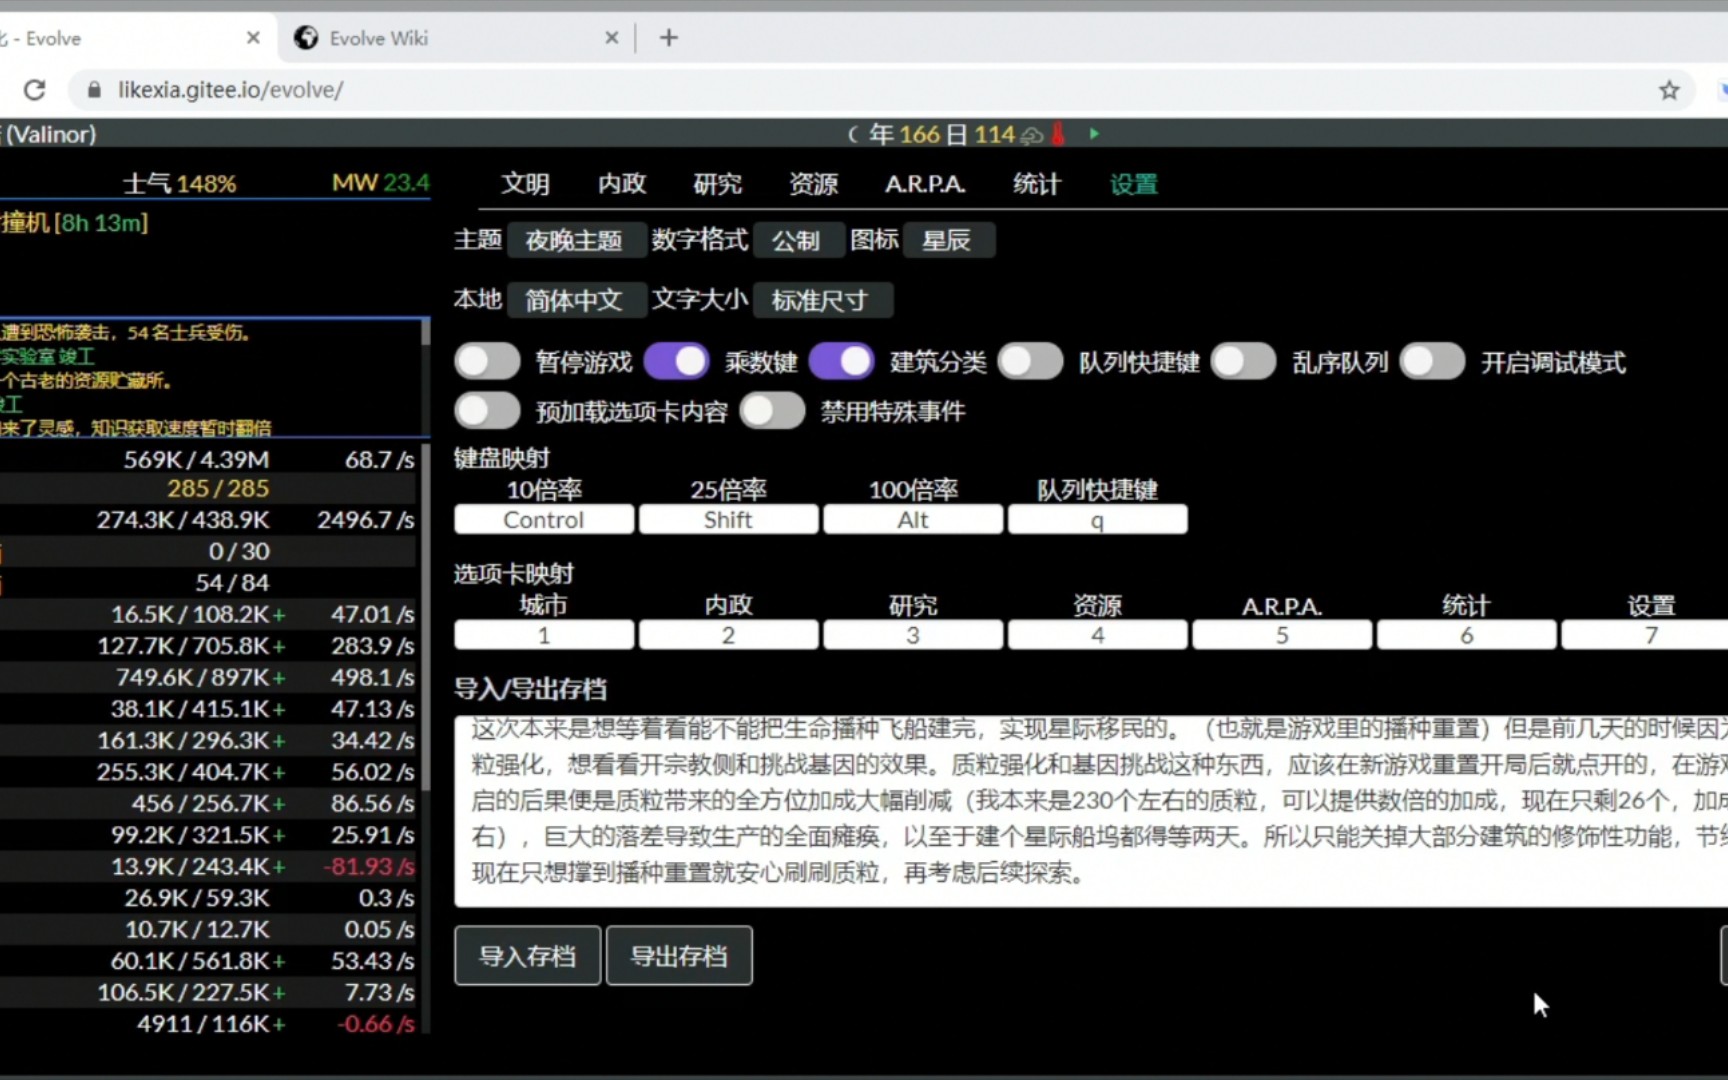The image size is (1728, 1080).
Task: Click the plus icon on the 749.6K / 897K row
Action: point(279,678)
